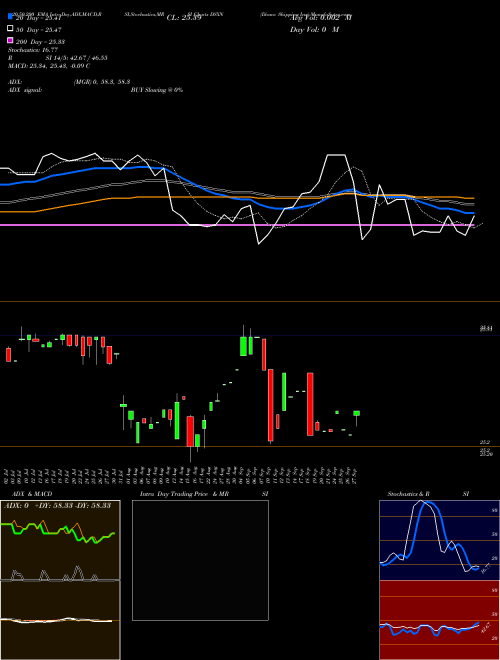This screenshot has width=500, height=660.
Task: Click the last green candlestick on the price chart
Action: [x=356, y=413]
